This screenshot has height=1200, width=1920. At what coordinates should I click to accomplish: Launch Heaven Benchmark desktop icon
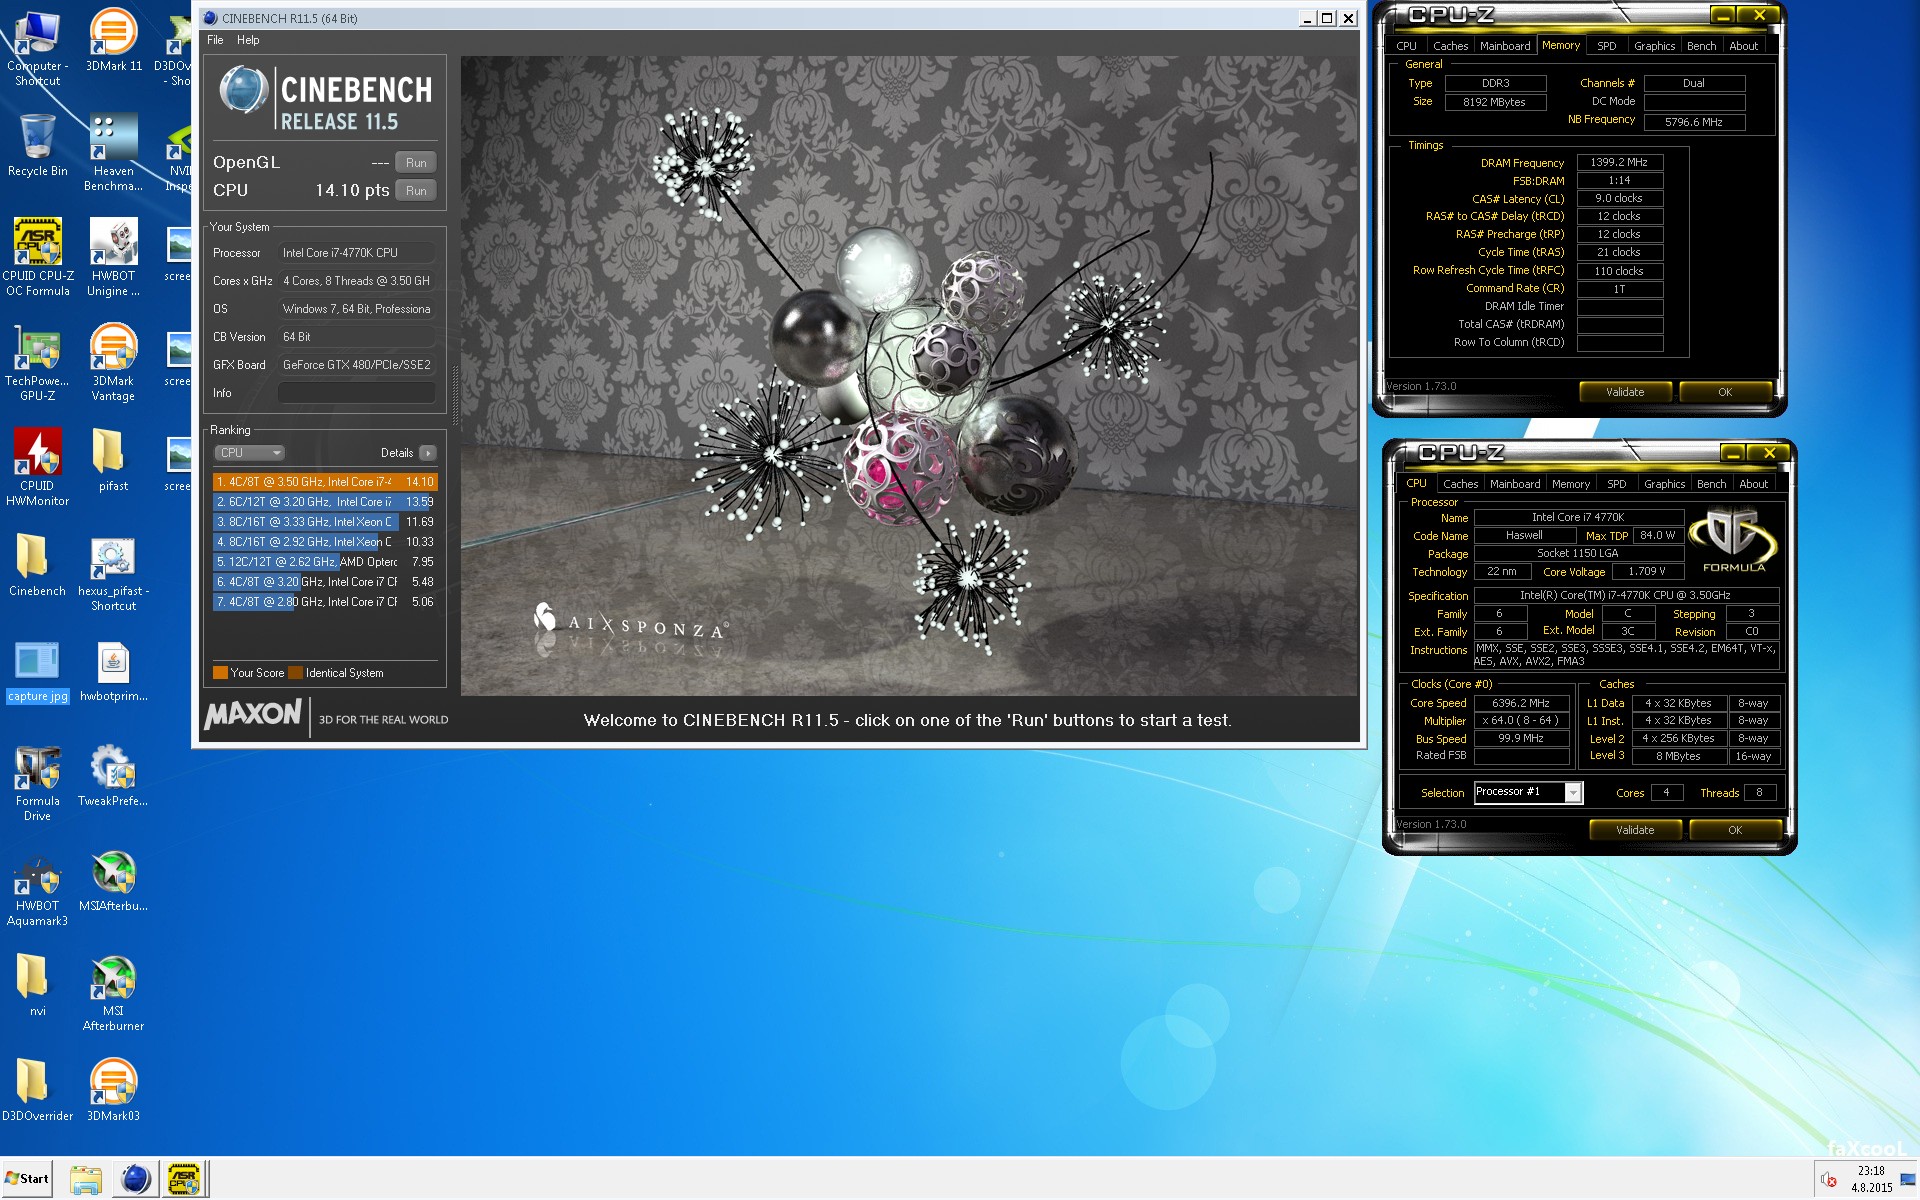tap(113, 152)
